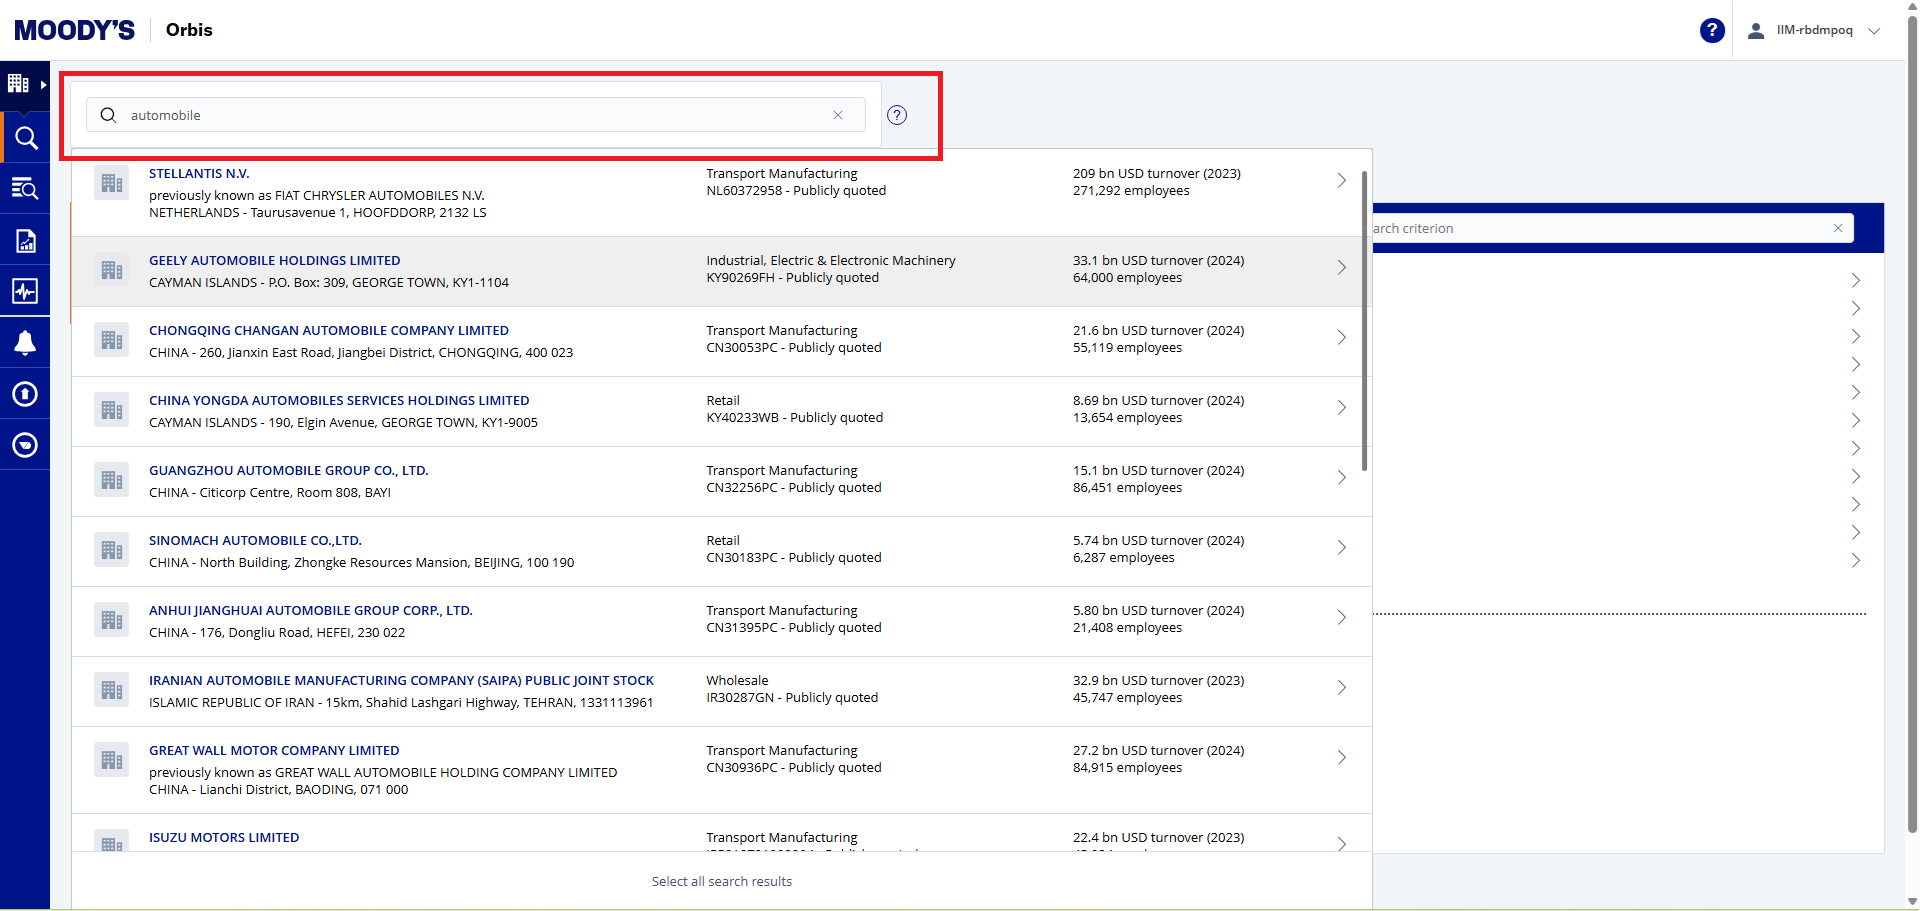Open the list search icon in sidebar
The height and width of the screenshot is (911, 1920).
(x=25, y=188)
